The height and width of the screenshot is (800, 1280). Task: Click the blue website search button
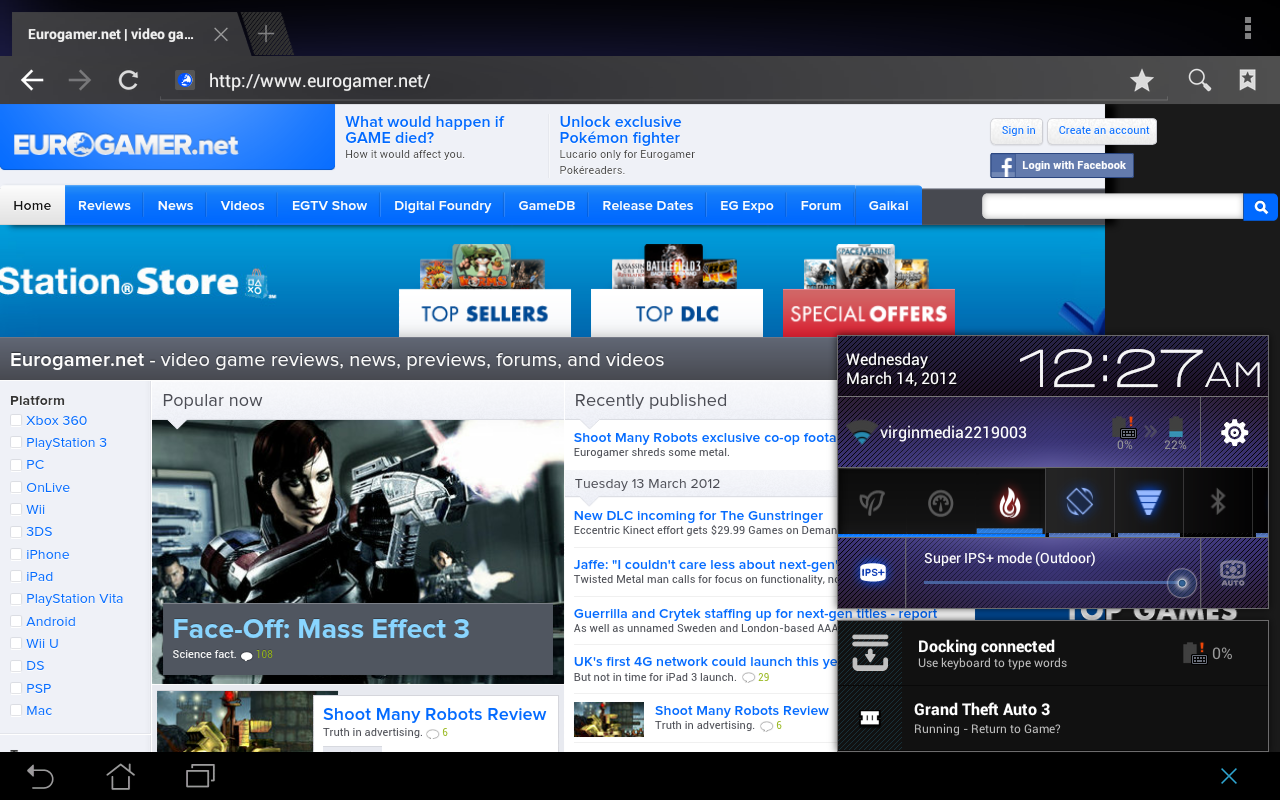click(x=1261, y=207)
